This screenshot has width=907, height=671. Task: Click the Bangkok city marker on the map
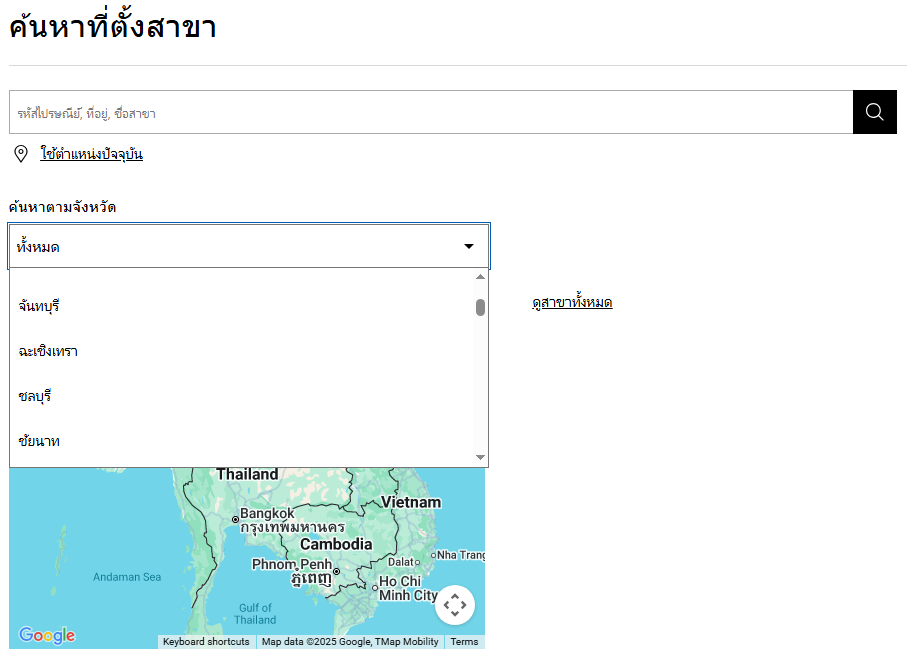(235, 519)
